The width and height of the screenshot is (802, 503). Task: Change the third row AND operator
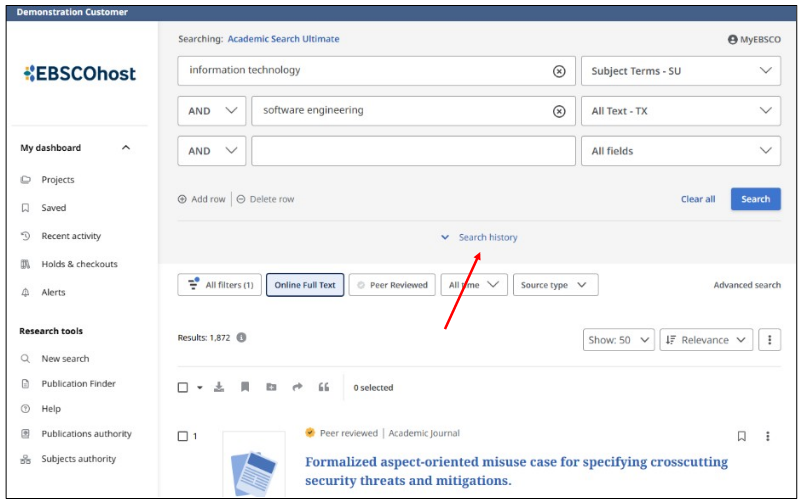[x=212, y=151]
